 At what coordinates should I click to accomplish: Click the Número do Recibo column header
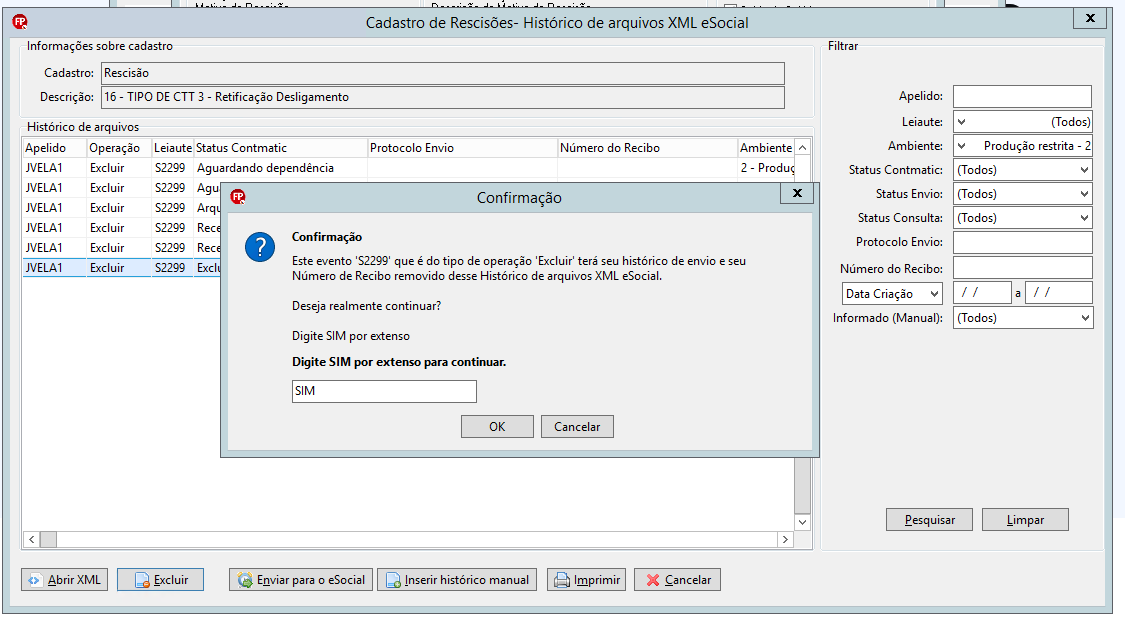coord(648,148)
